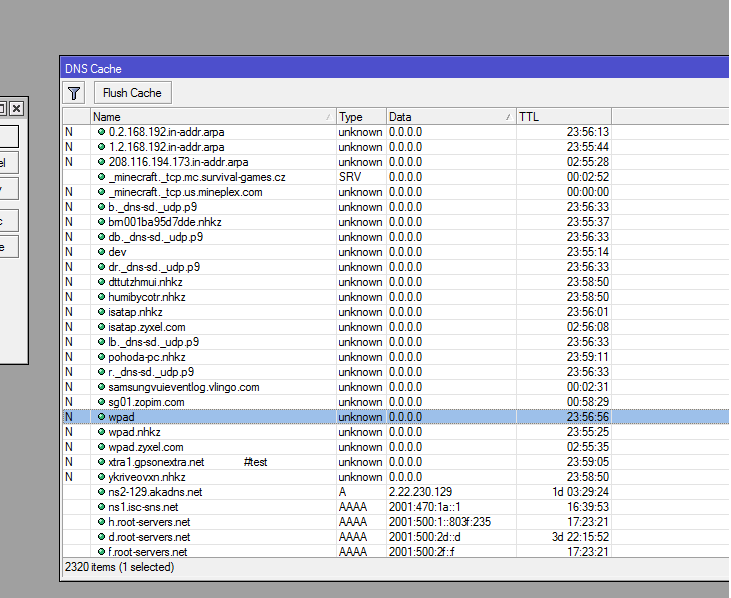Viewport: 731px width, 598px height.
Task: Select the highlighted wpad row
Action: (395, 417)
